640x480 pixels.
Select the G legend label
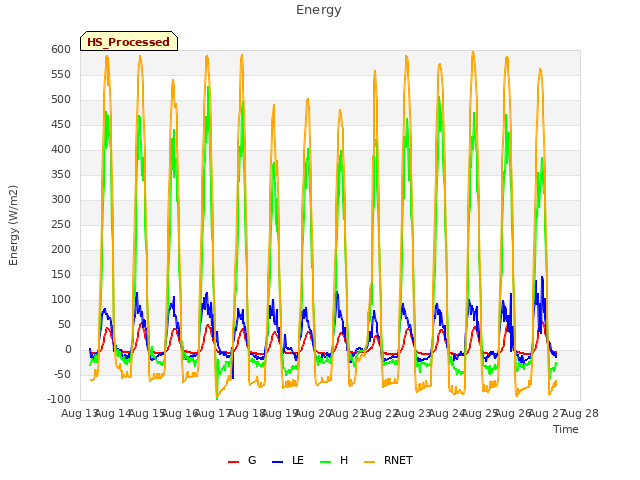tap(252, 460)
